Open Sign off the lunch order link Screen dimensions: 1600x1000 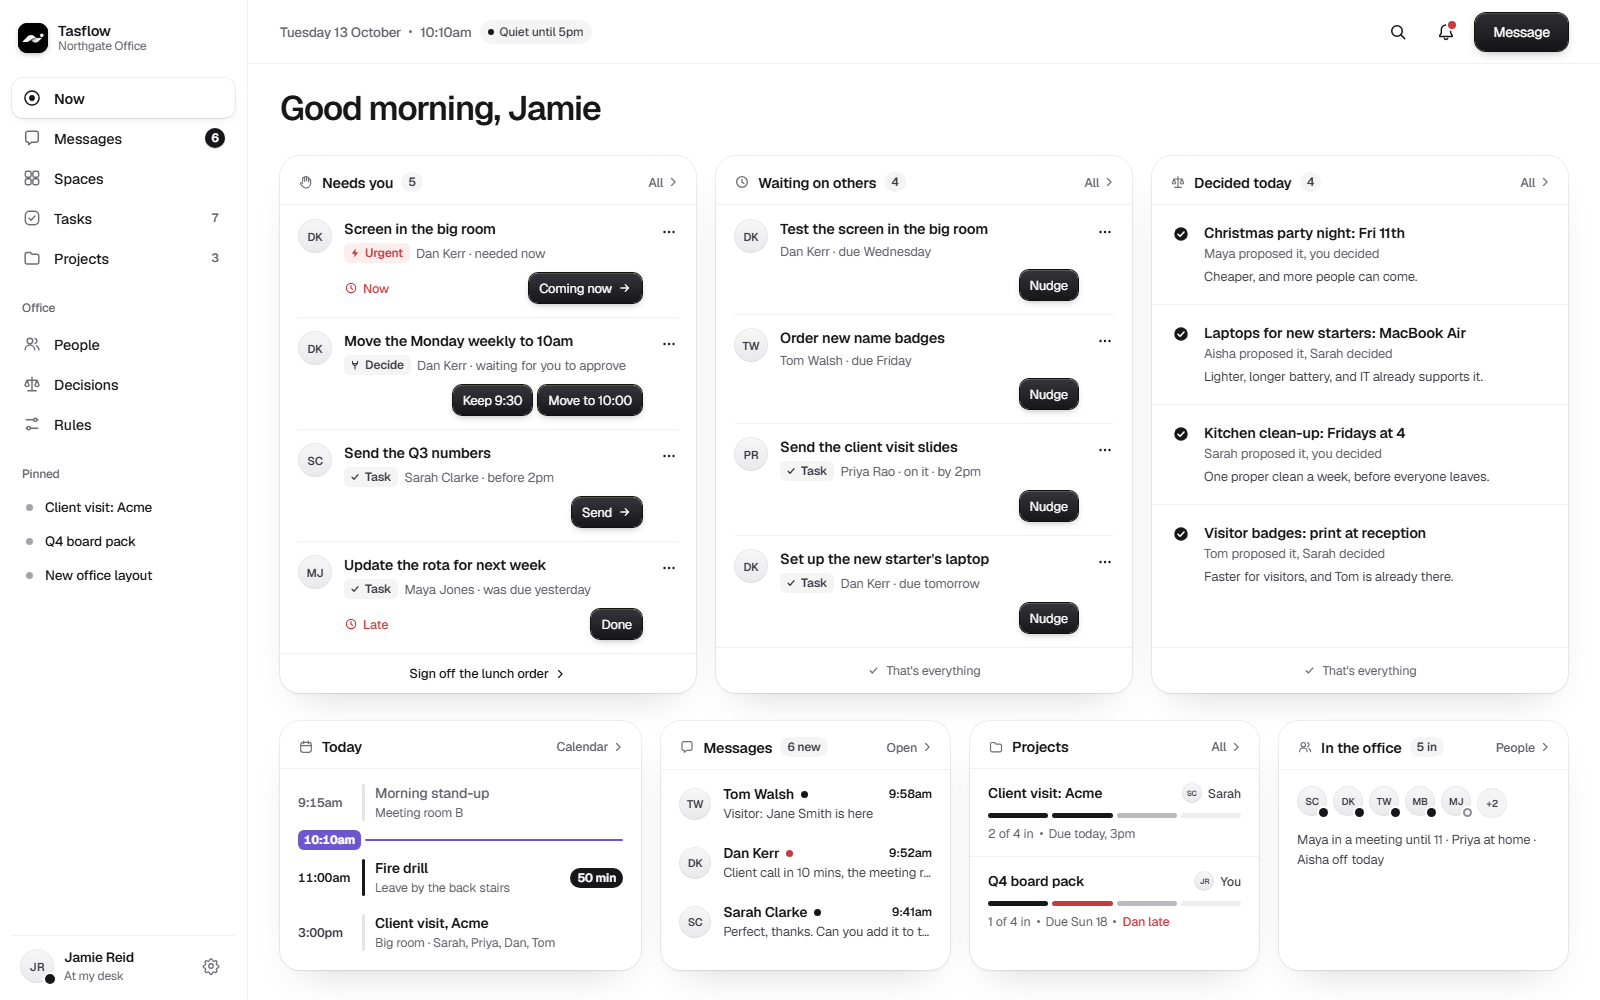click(487, 673)
